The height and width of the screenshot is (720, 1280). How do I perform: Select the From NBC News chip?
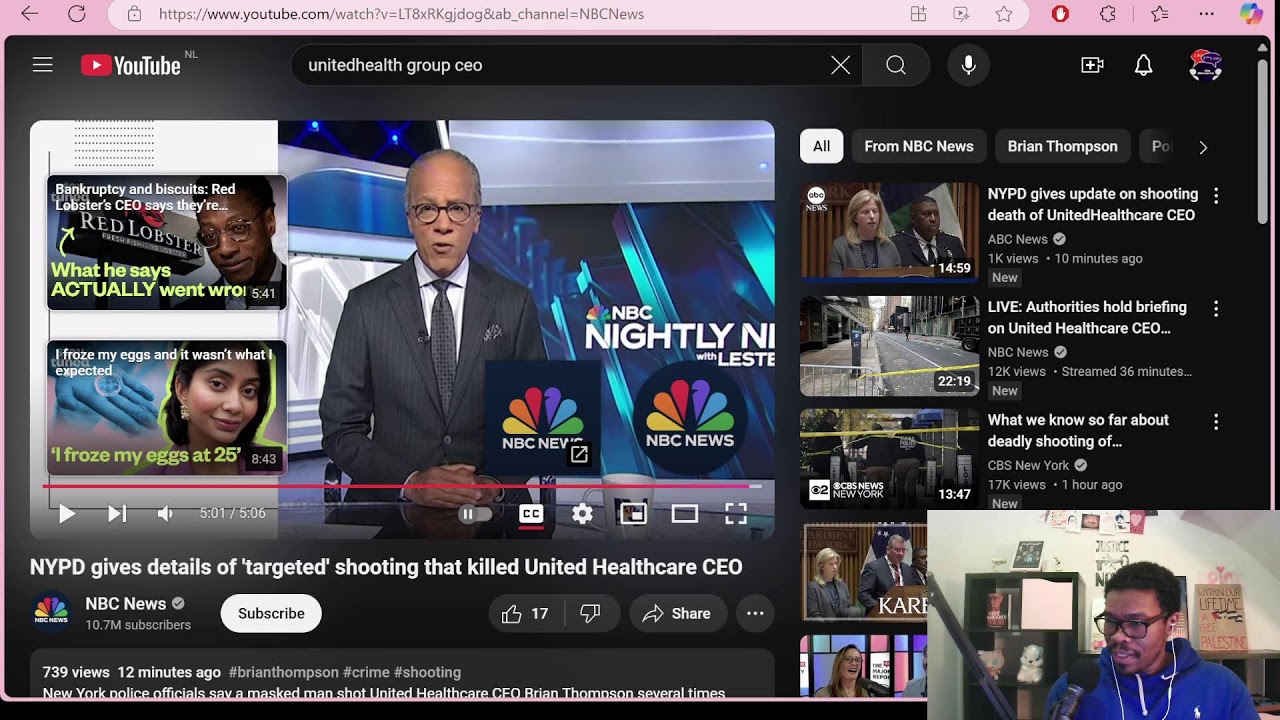[x=919, y=146]
